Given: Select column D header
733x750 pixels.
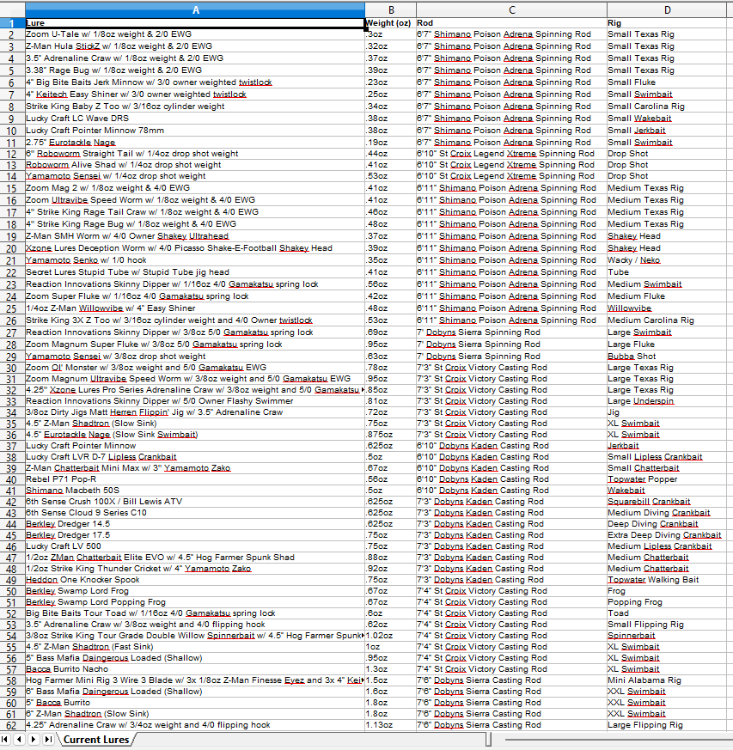Looking at the screenshot, I should point(667,10).
